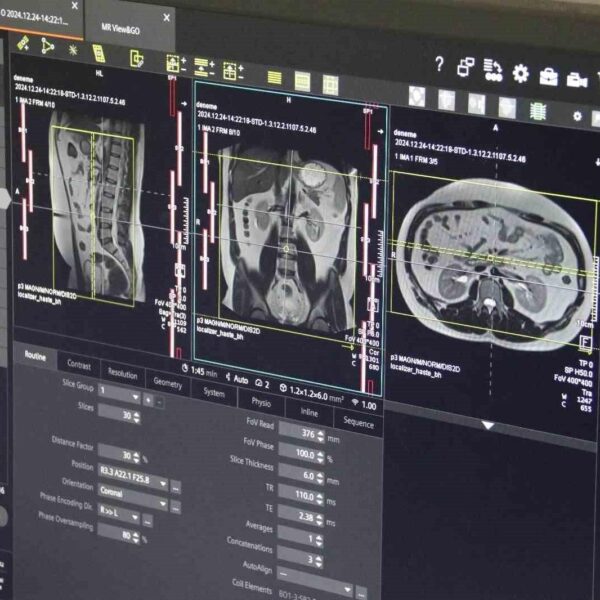Open the Contrast tab

click(x=79, y=365)
